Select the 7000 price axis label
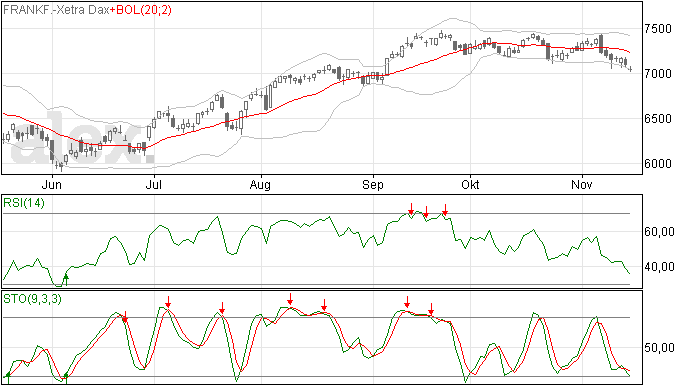The height and width of the screenshot is (387, 690). tap(658, 74)
